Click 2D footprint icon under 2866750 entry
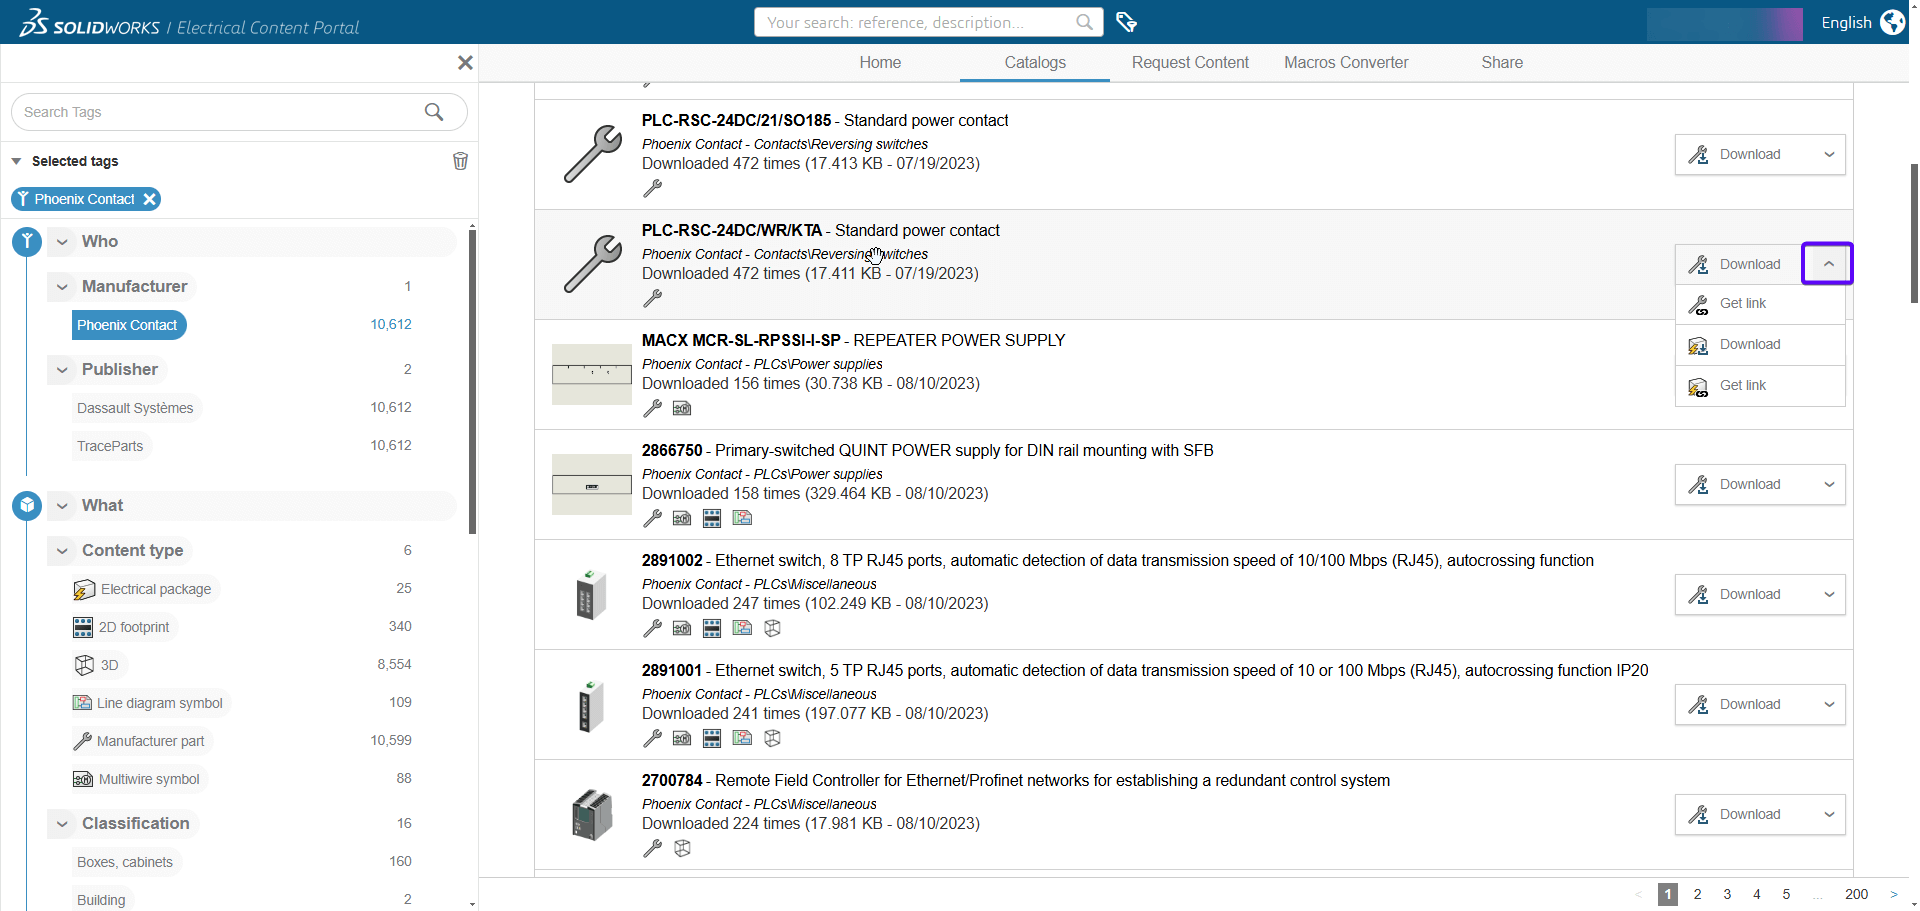Viewport: 1920px width, 911px height. tap(712, 518)
